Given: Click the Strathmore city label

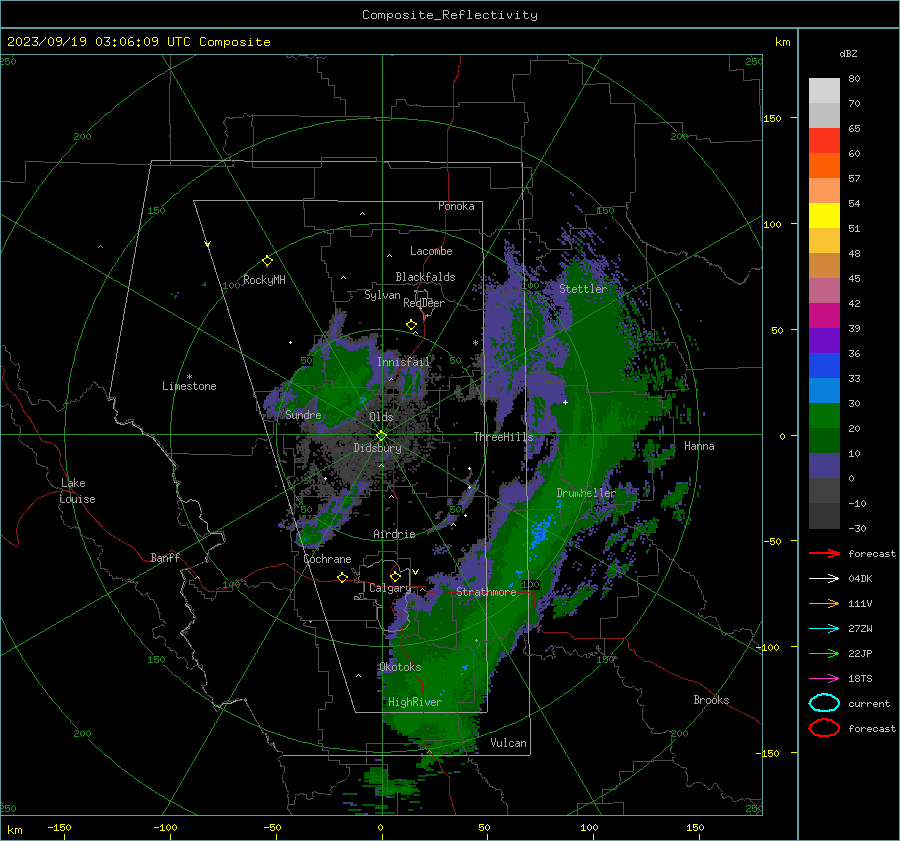Looking at the screenshot, I should pos(486,592).
